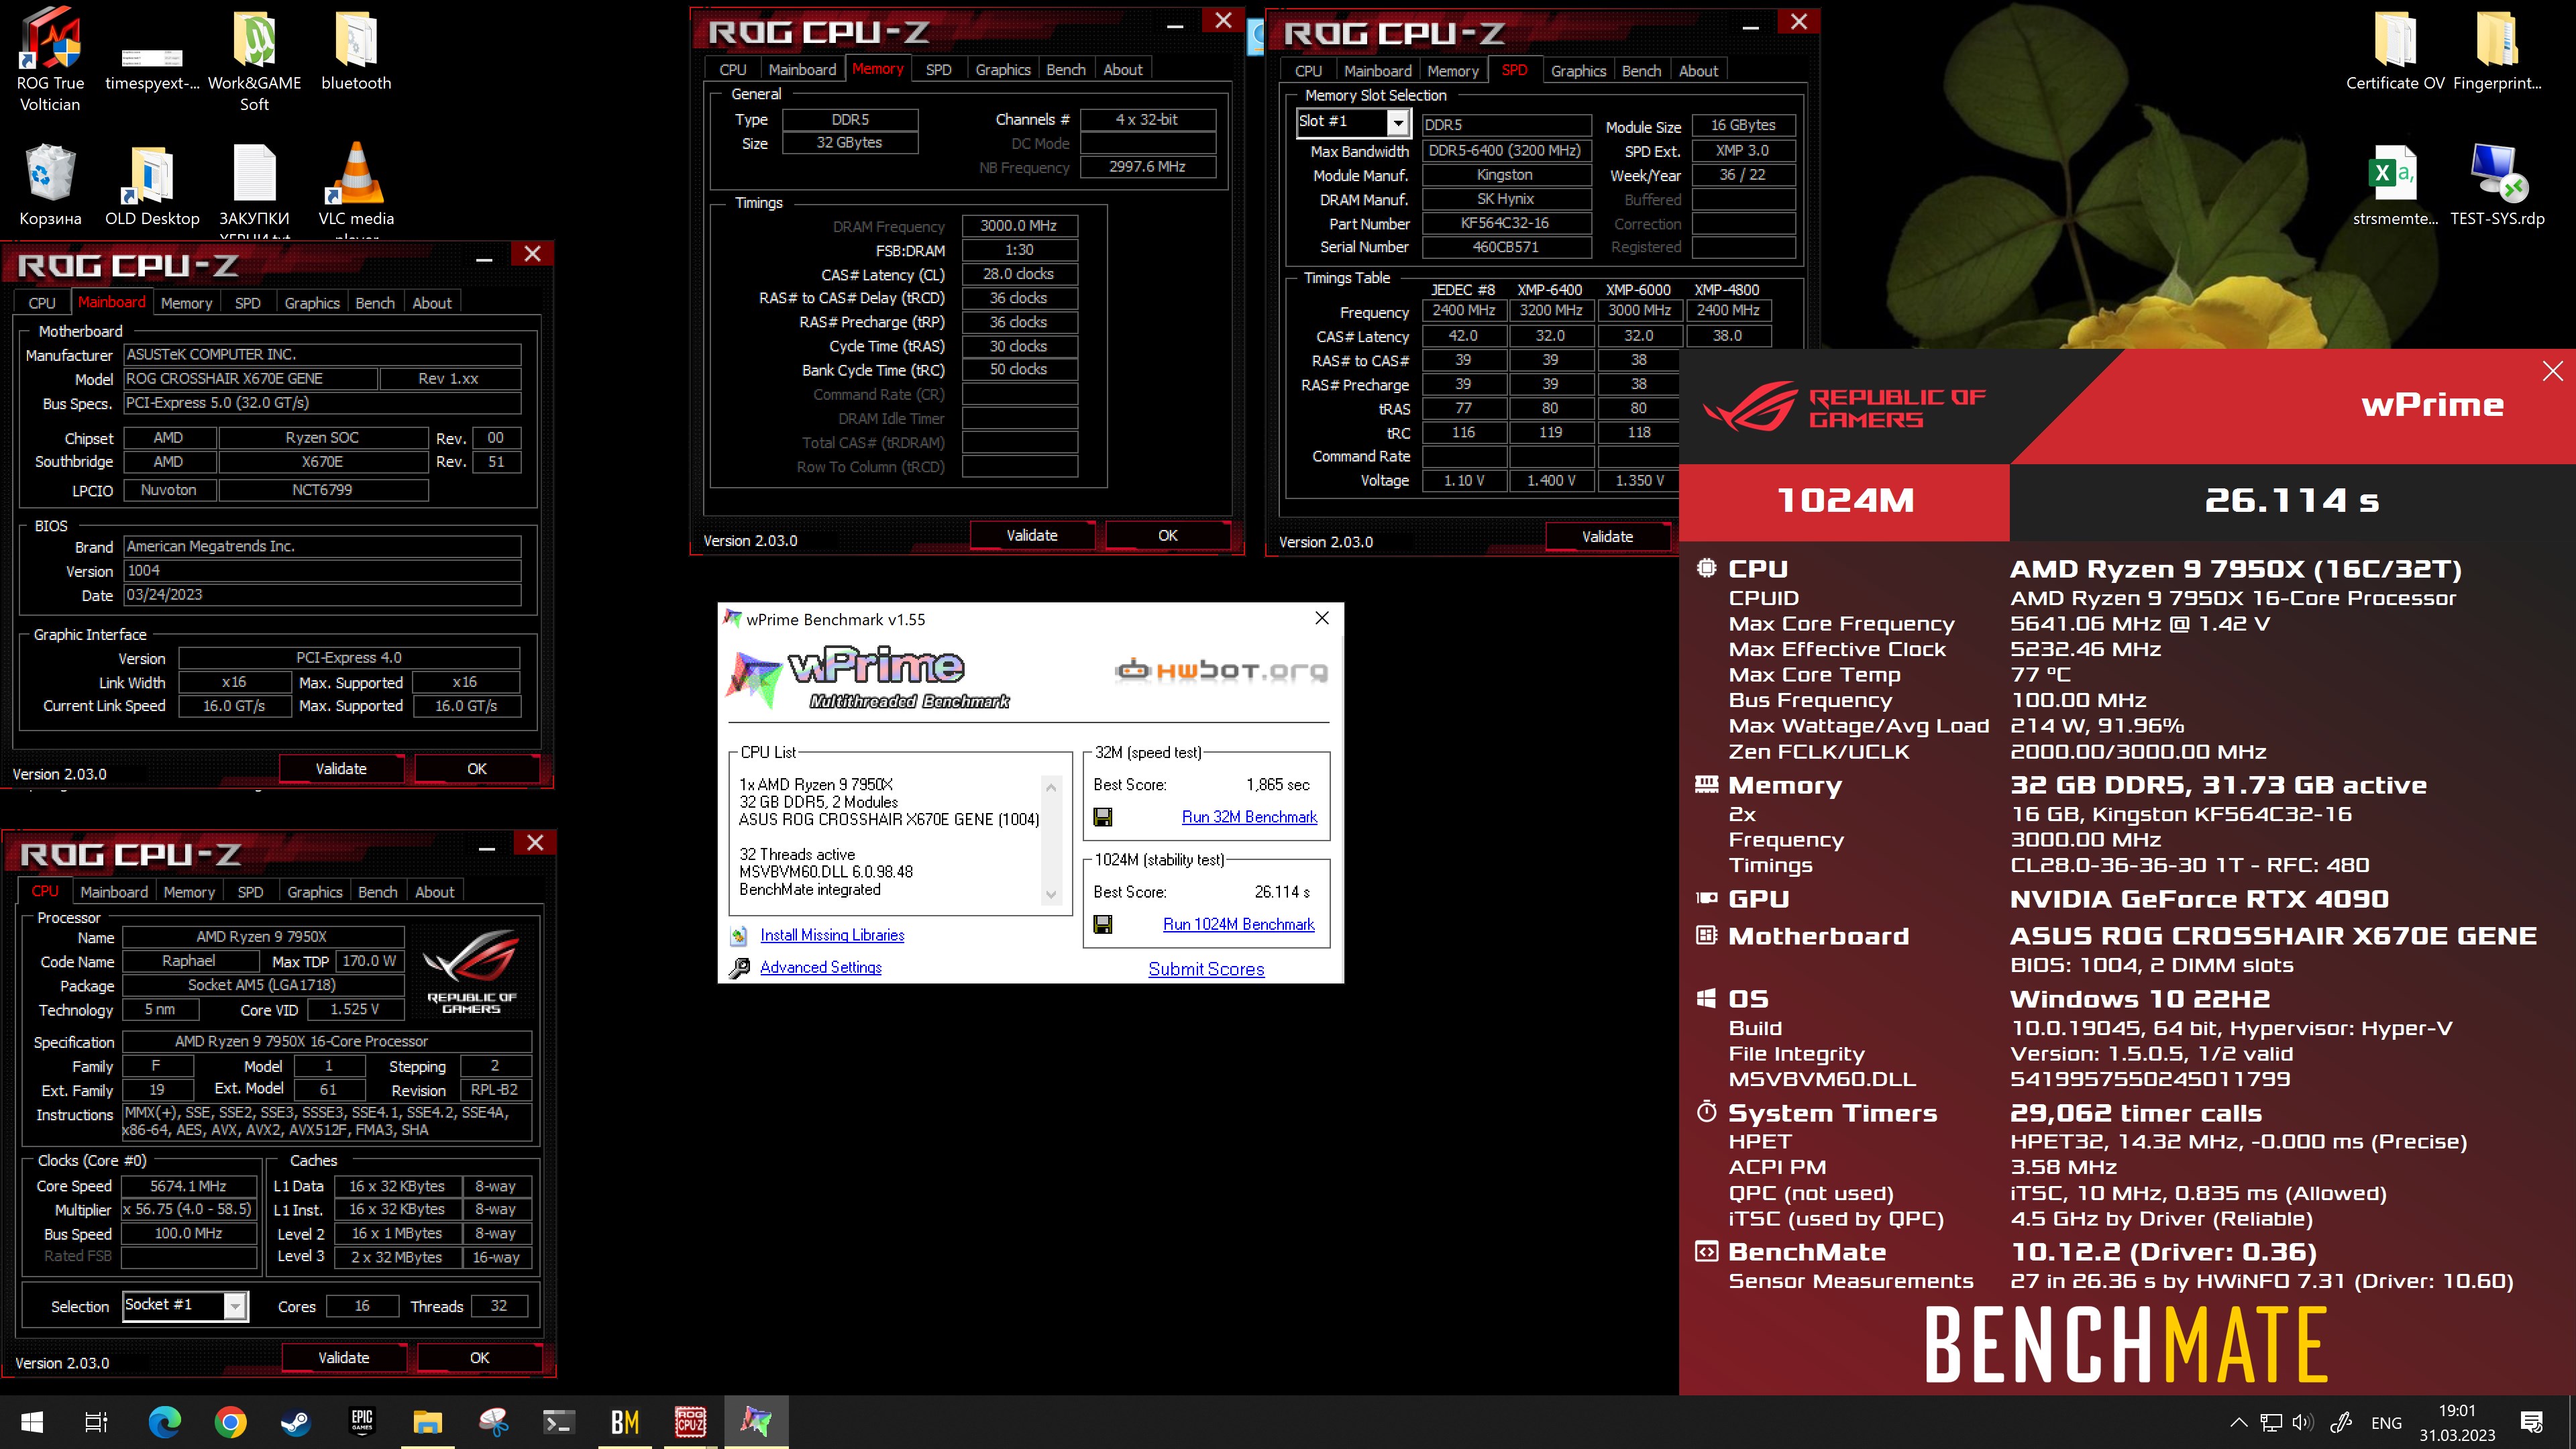Image resolution: width=2576 pixels, height=1449 pixels.
Task: Open File Explorer from the taskbar
Action: pos(428,1422)
